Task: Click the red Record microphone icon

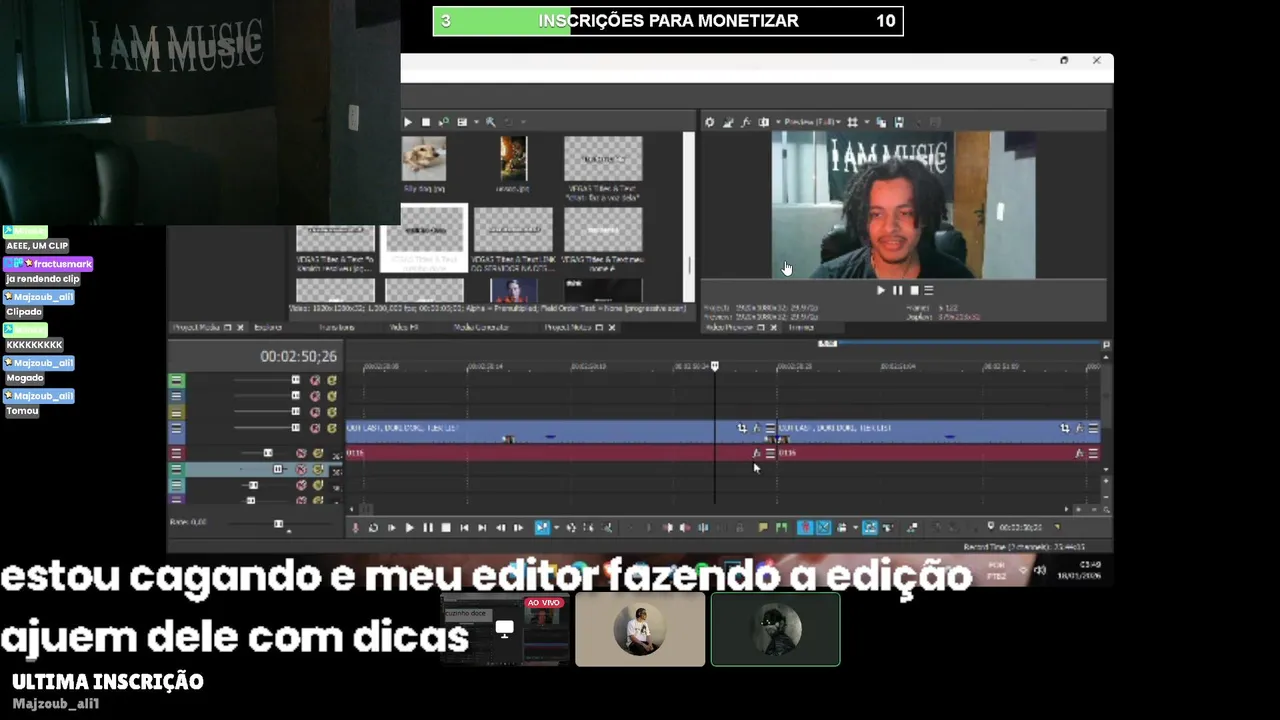Action: (356, 527)
